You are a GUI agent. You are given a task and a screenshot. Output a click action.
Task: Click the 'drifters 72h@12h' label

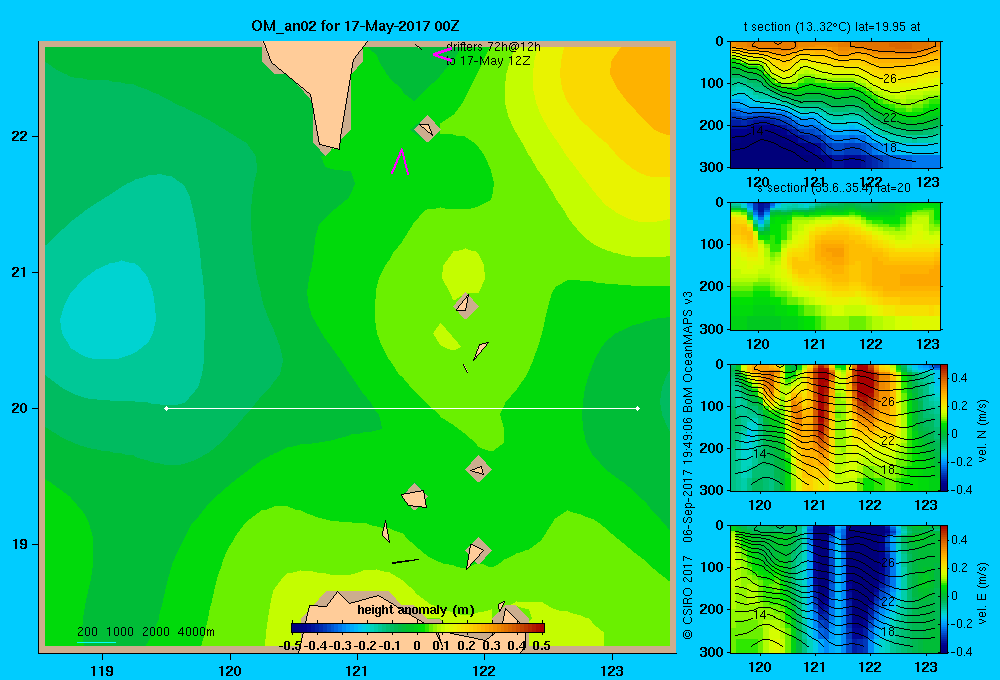click(x=493, y=47)
